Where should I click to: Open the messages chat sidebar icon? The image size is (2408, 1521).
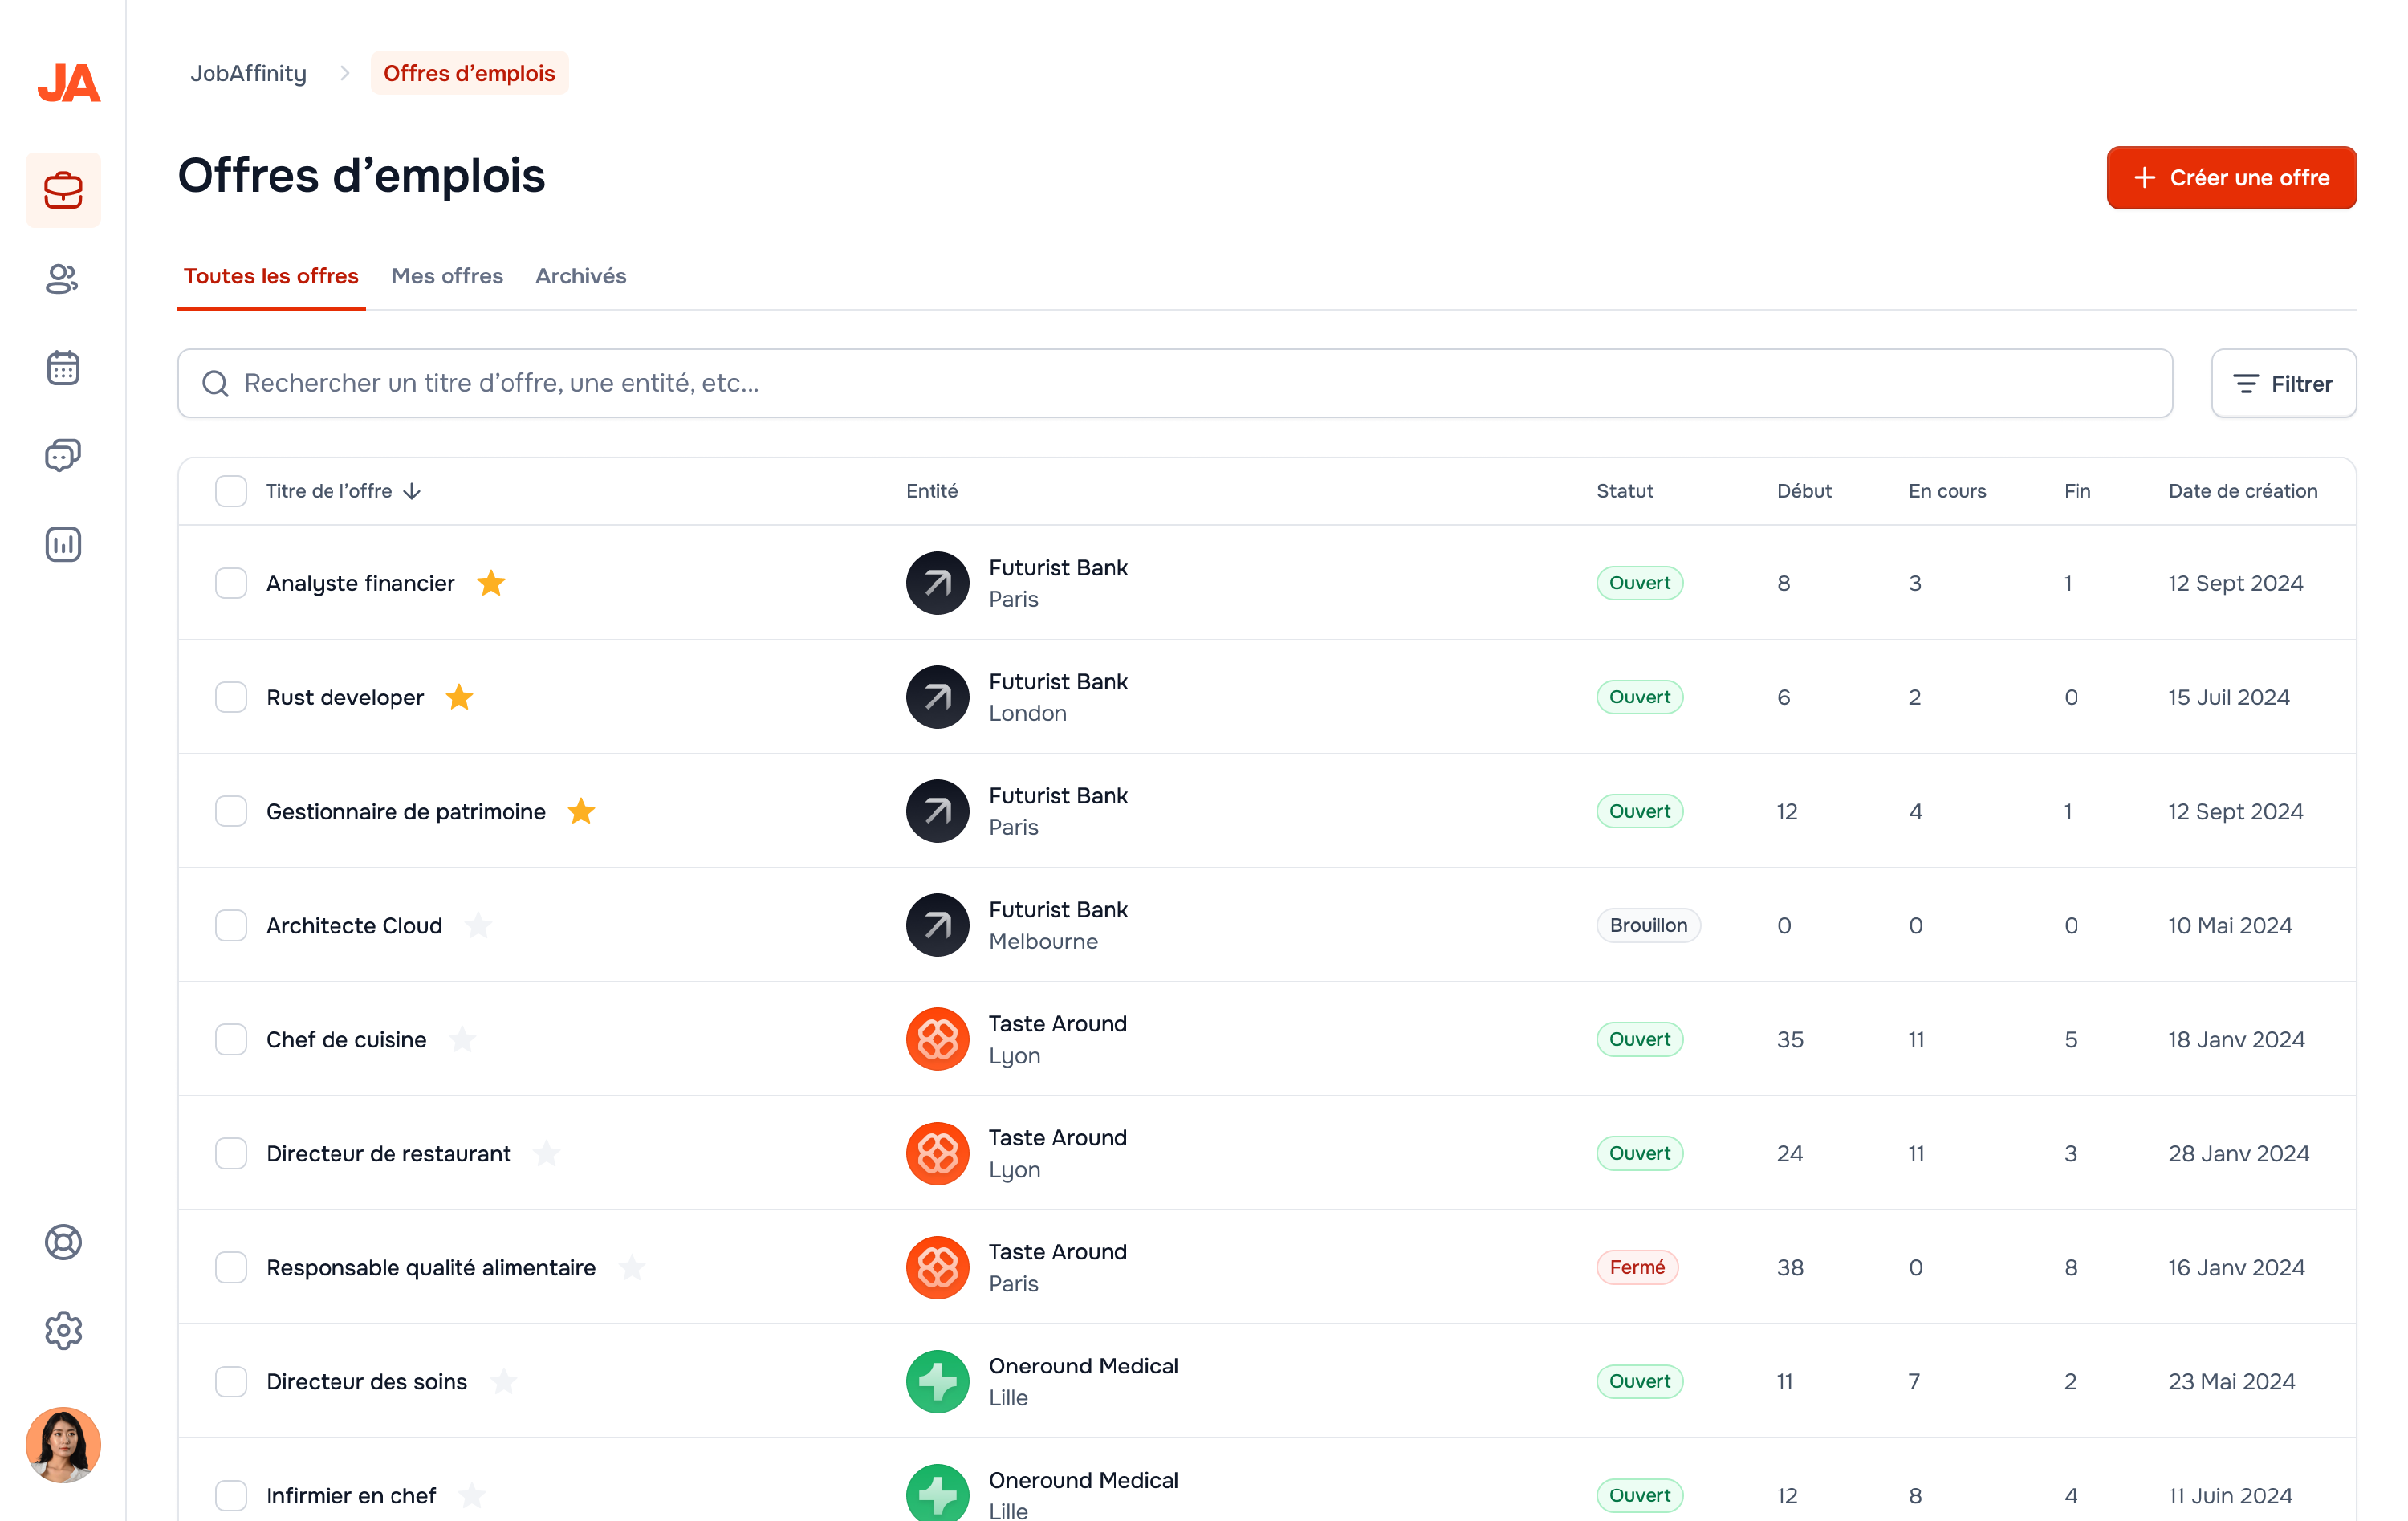coord(63,456)
